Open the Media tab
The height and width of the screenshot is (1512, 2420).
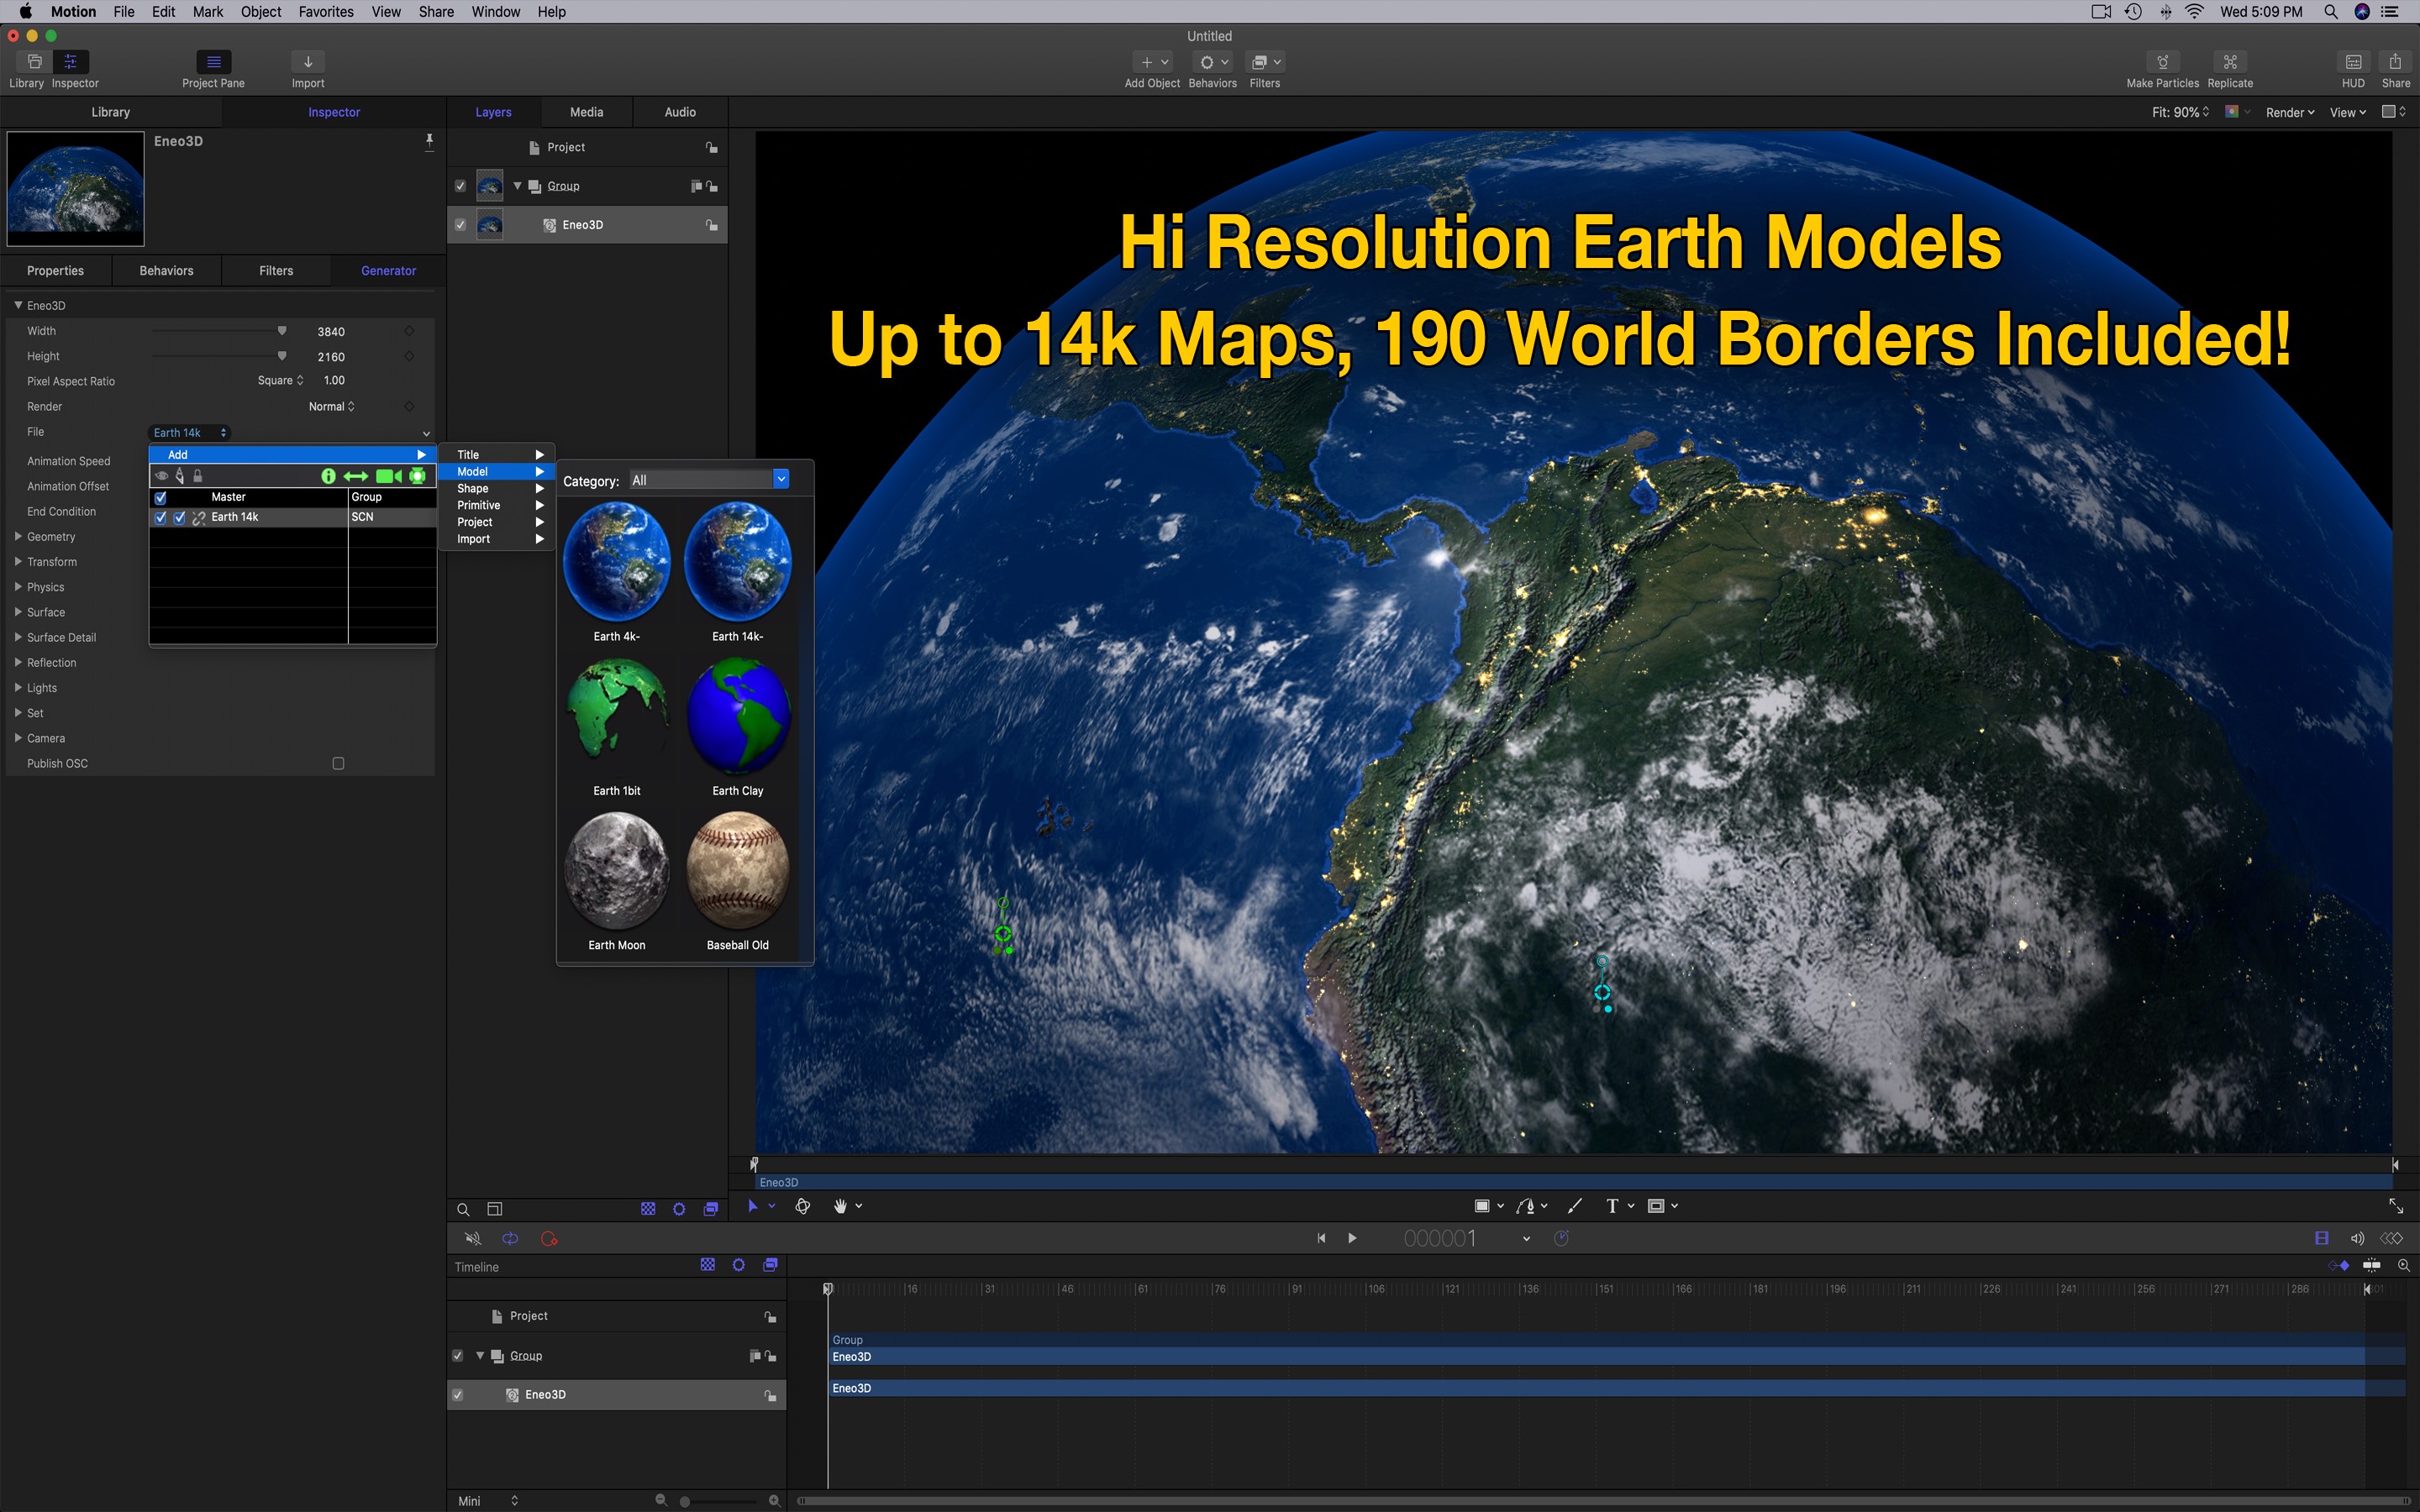click(x=586, y=112)
